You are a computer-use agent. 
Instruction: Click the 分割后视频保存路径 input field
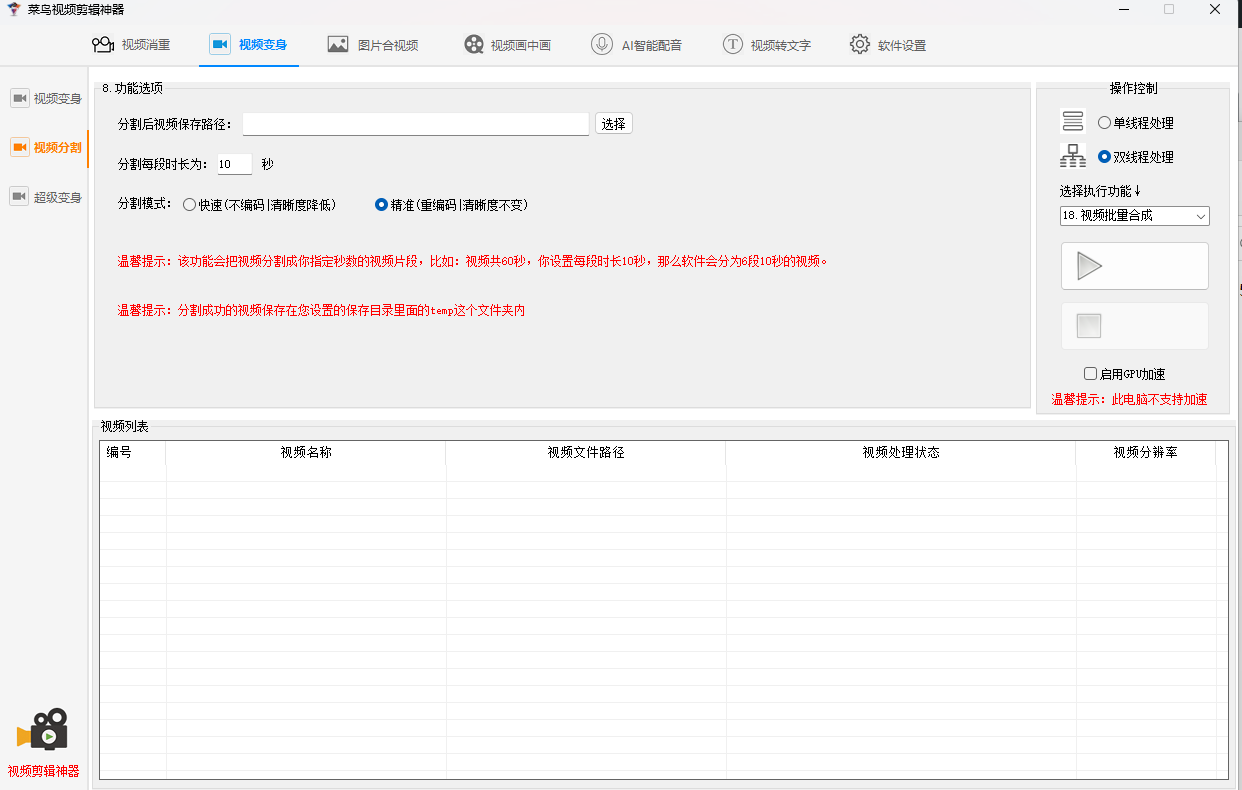pos(415,124)
